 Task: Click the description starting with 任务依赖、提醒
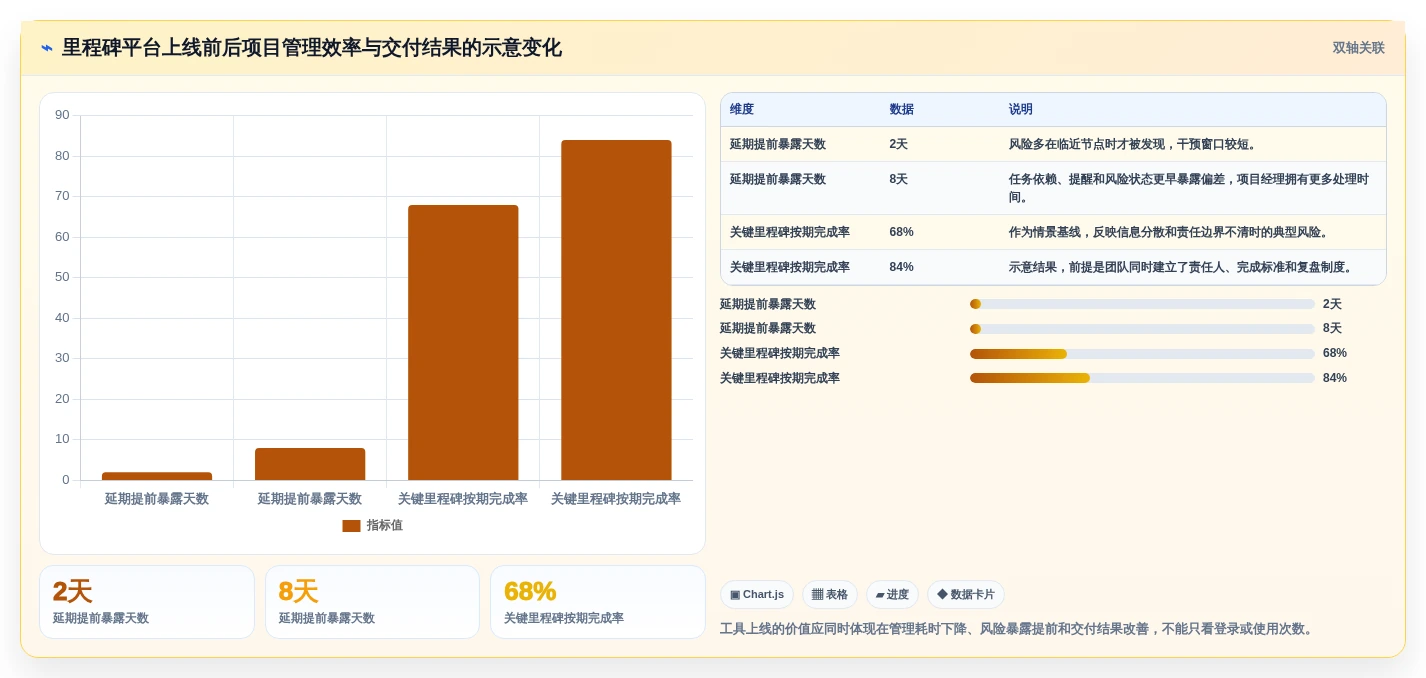pos(1189,189)
